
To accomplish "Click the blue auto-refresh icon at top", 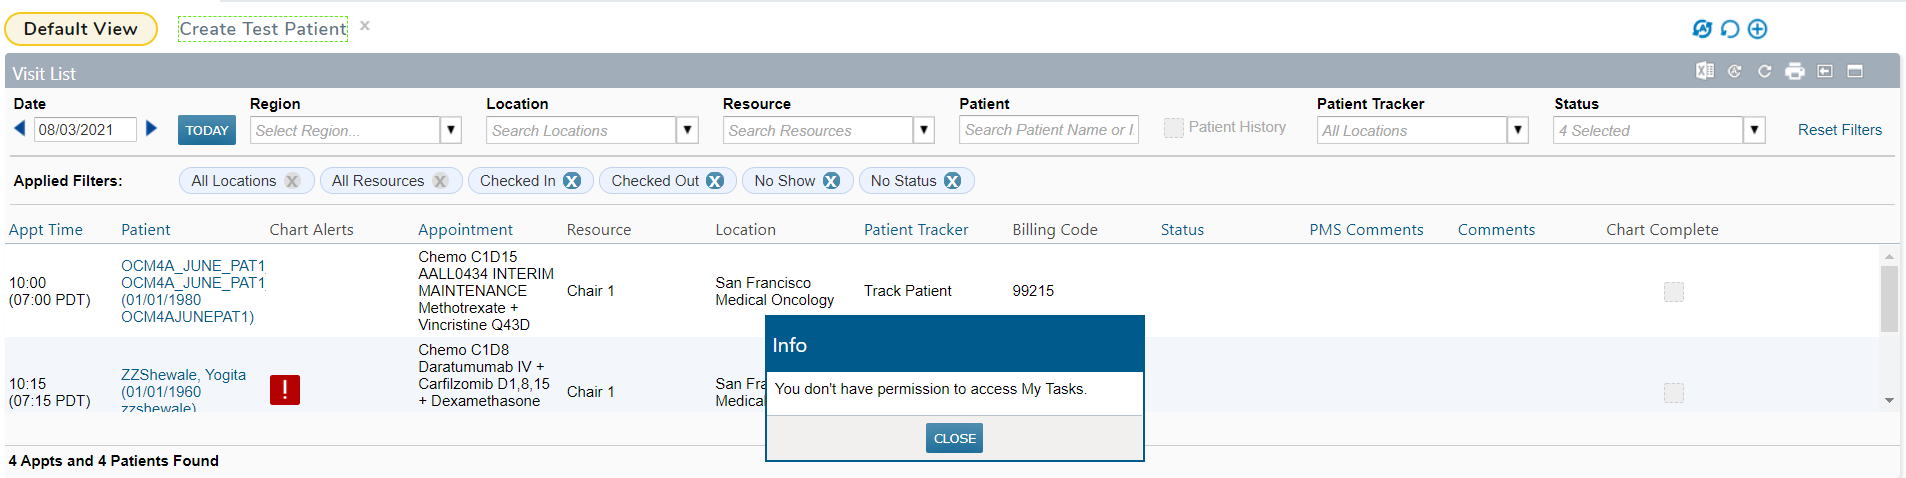I will pyautogui.click(x=1702, y=29).
